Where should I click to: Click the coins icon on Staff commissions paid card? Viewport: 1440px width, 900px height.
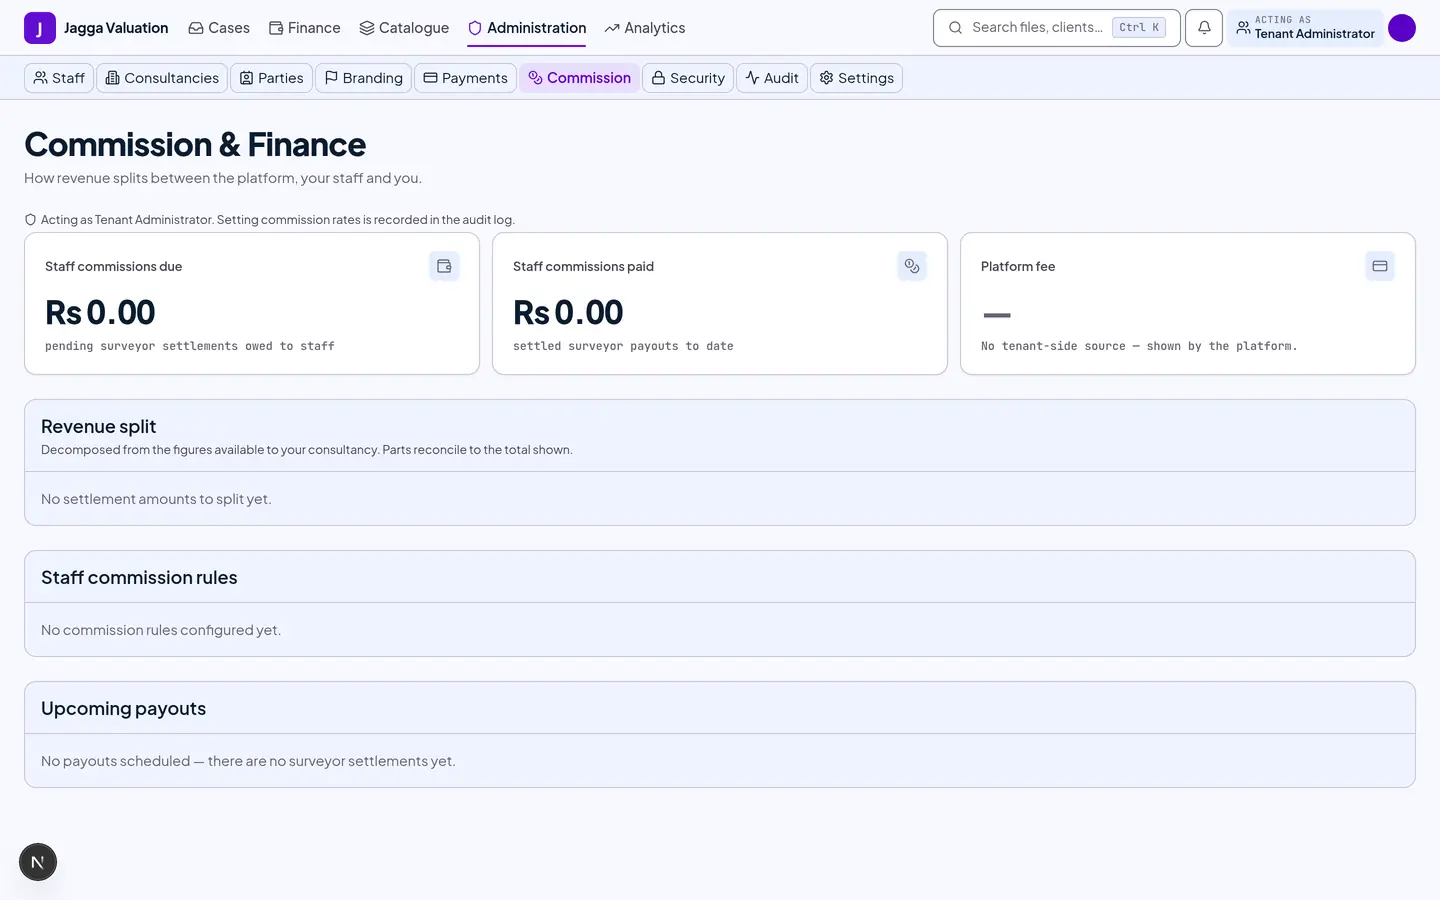(912, 266)
